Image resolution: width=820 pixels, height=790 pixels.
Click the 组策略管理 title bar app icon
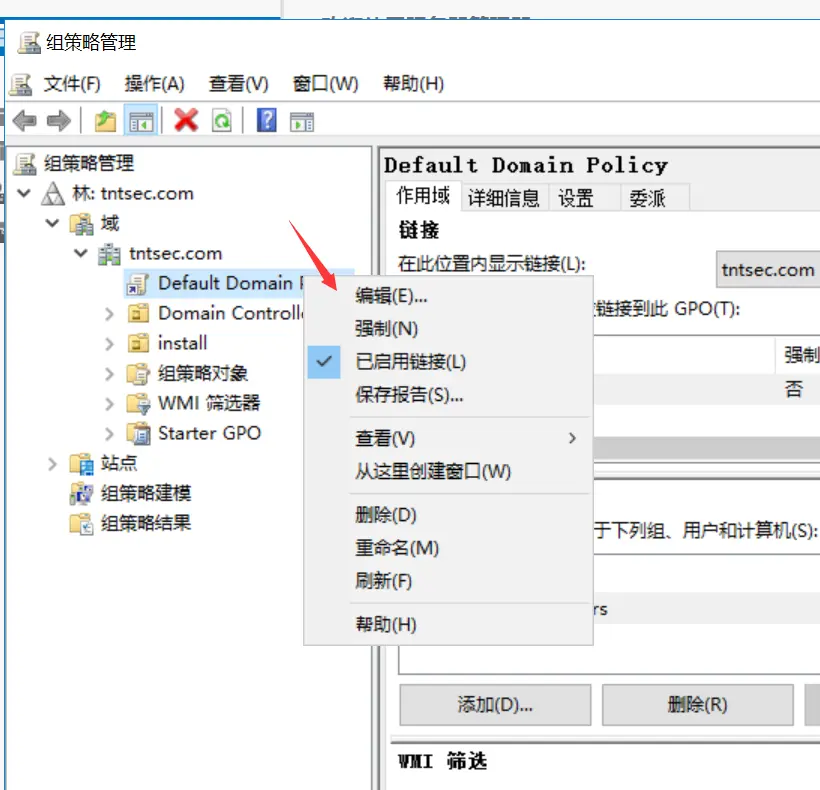[29, 42]
